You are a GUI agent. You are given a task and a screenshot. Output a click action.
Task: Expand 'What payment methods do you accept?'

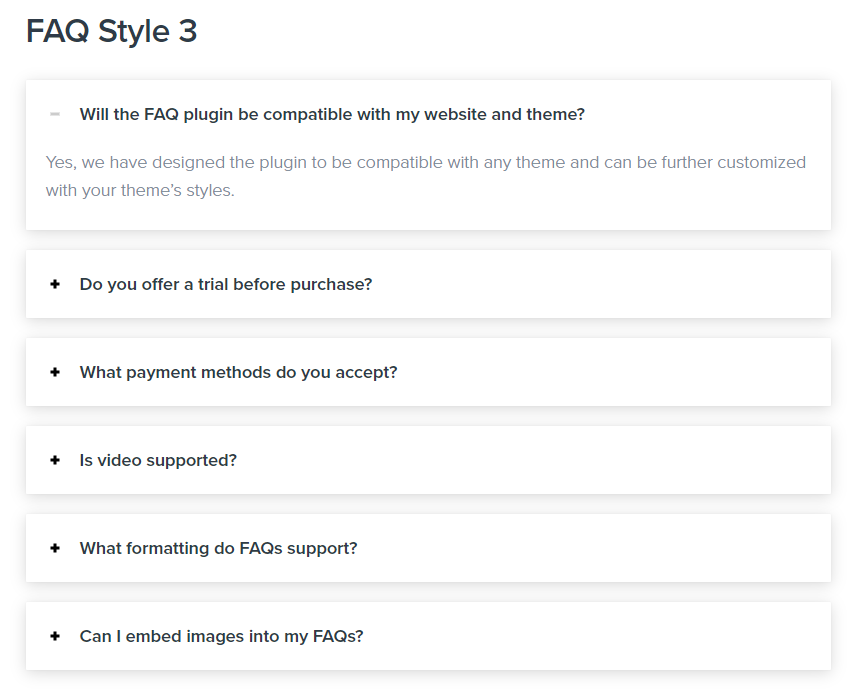pyautogui.click(x=238, y=372)
